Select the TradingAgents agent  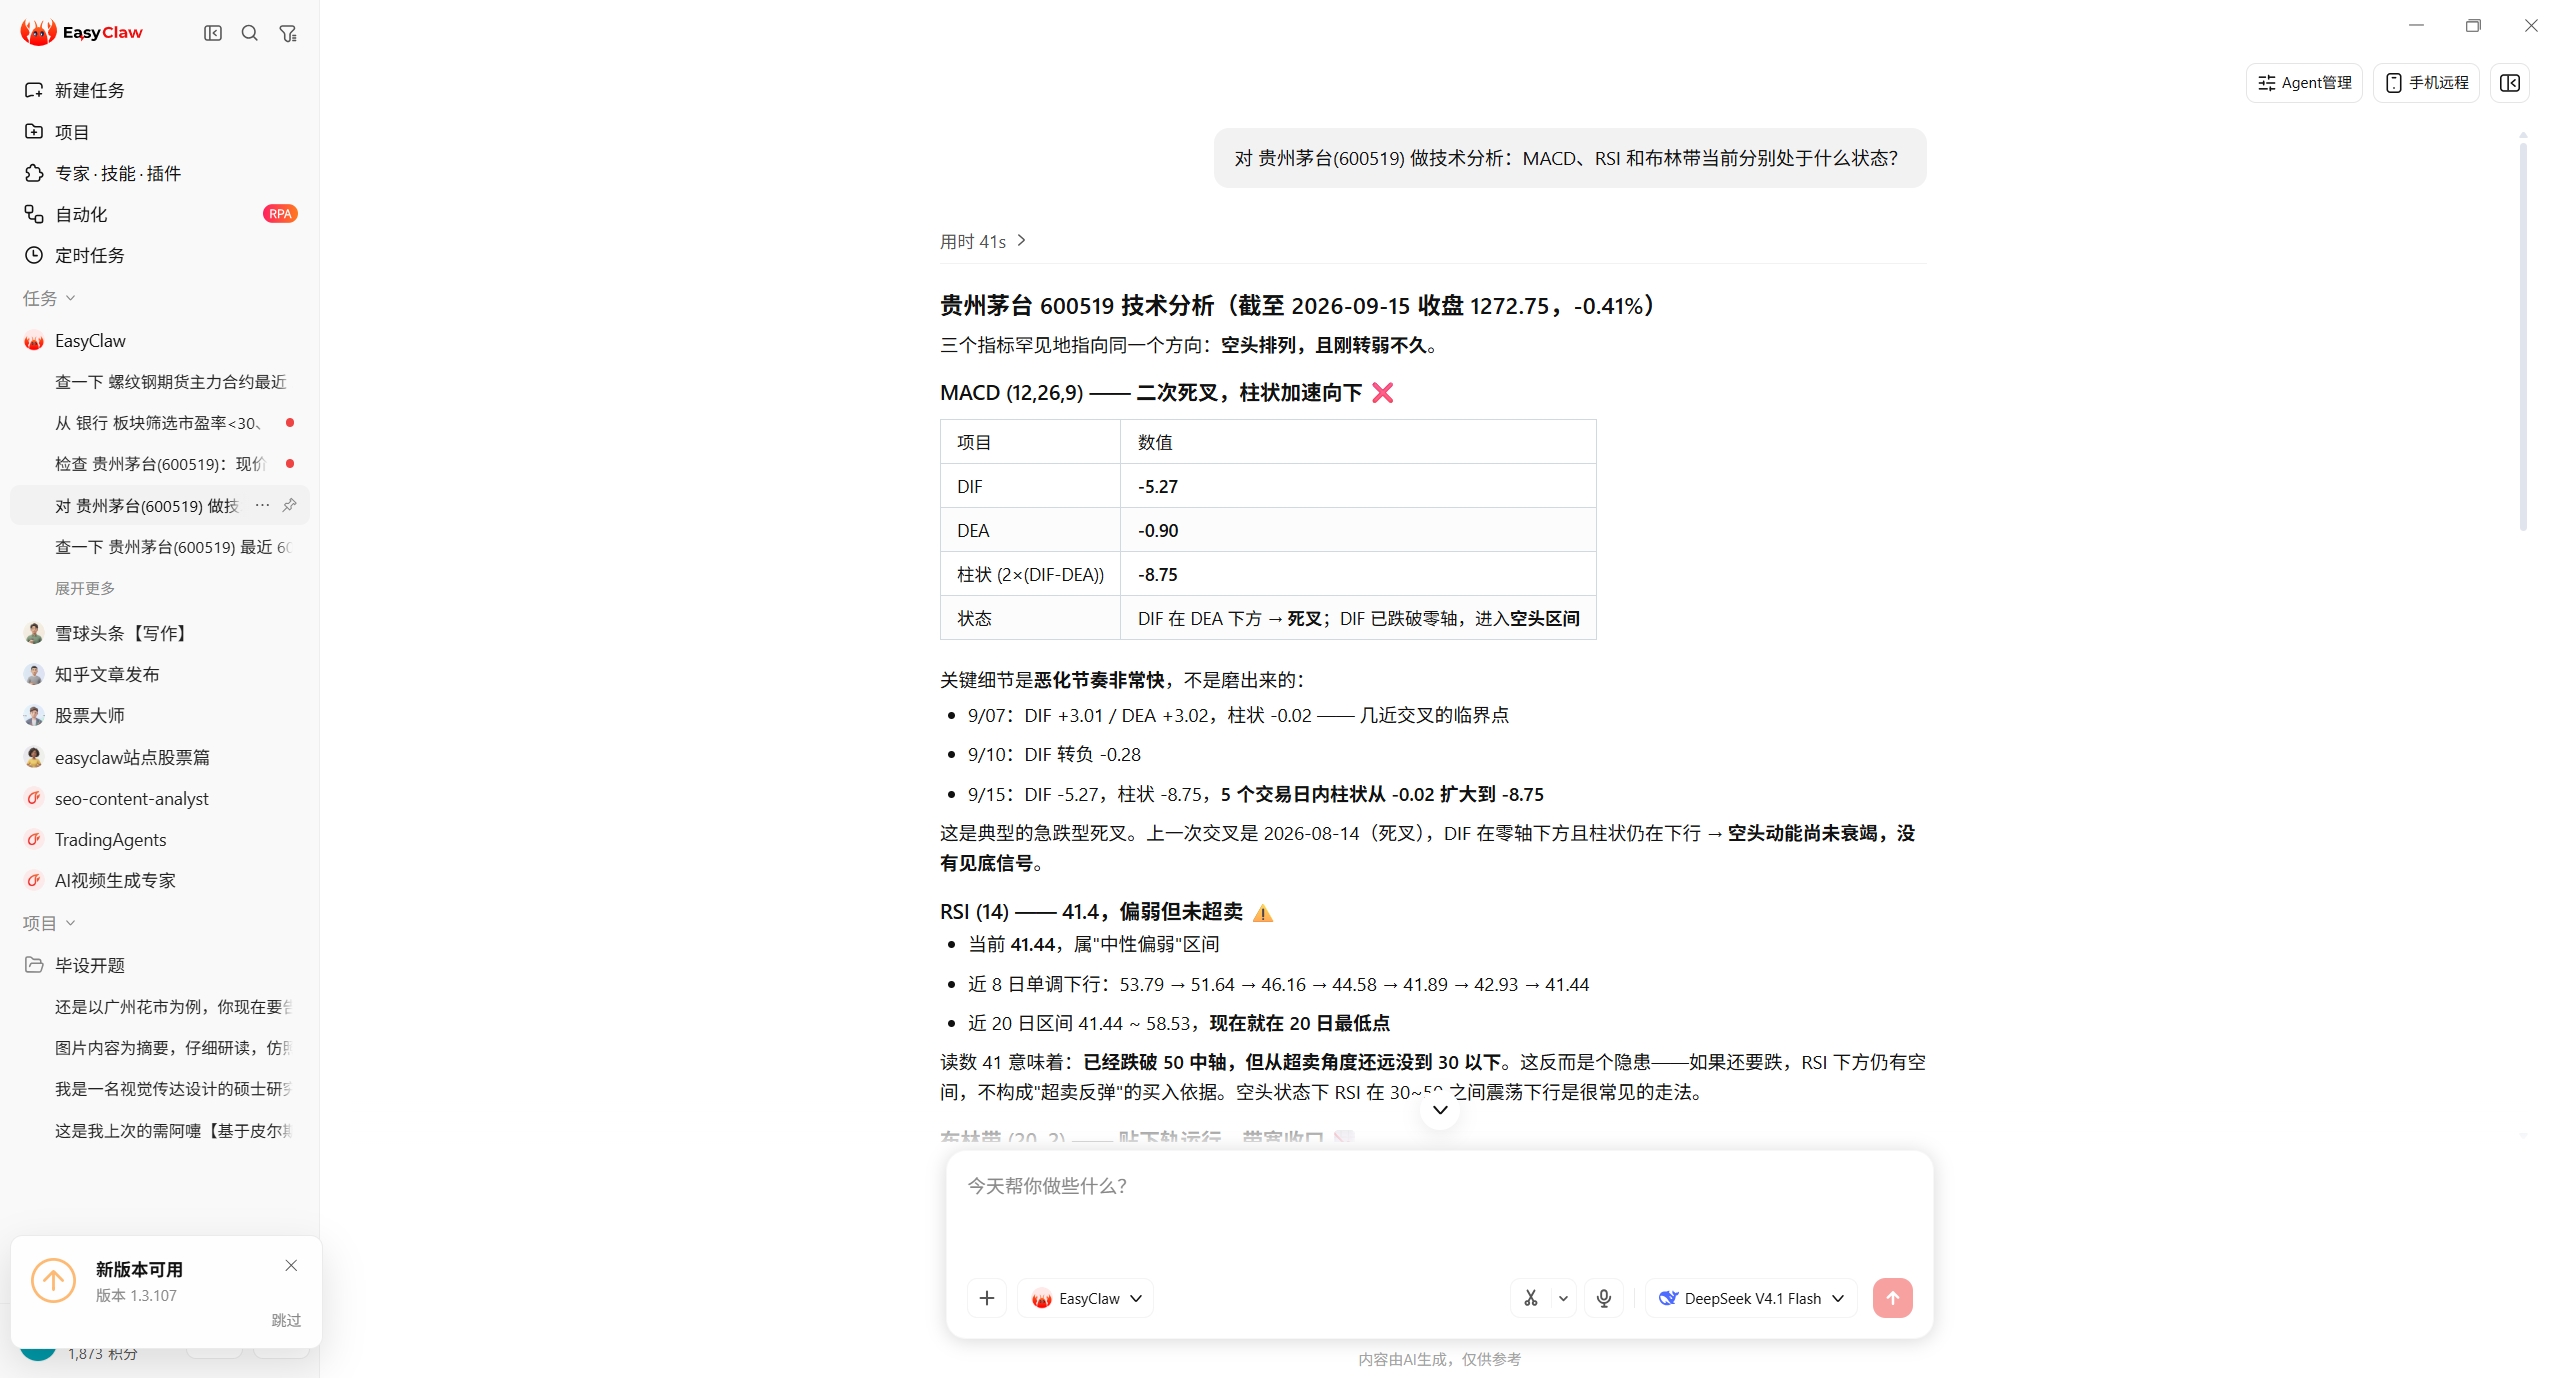[x=160, y=839]
